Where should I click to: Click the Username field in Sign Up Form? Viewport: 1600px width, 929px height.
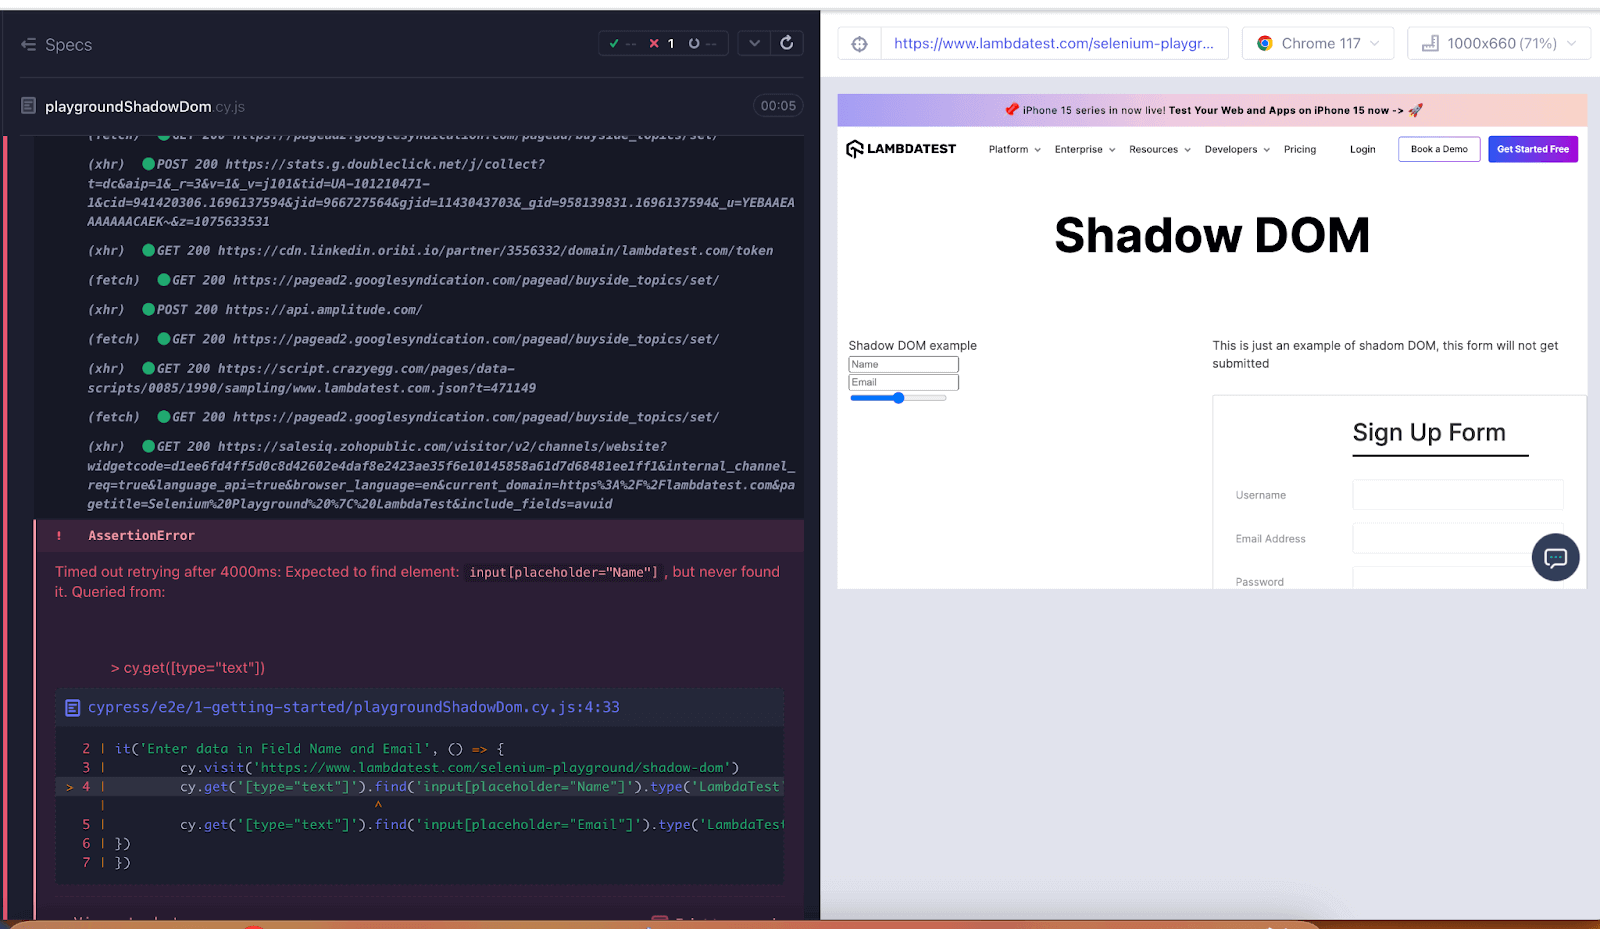coord(1457,495)
